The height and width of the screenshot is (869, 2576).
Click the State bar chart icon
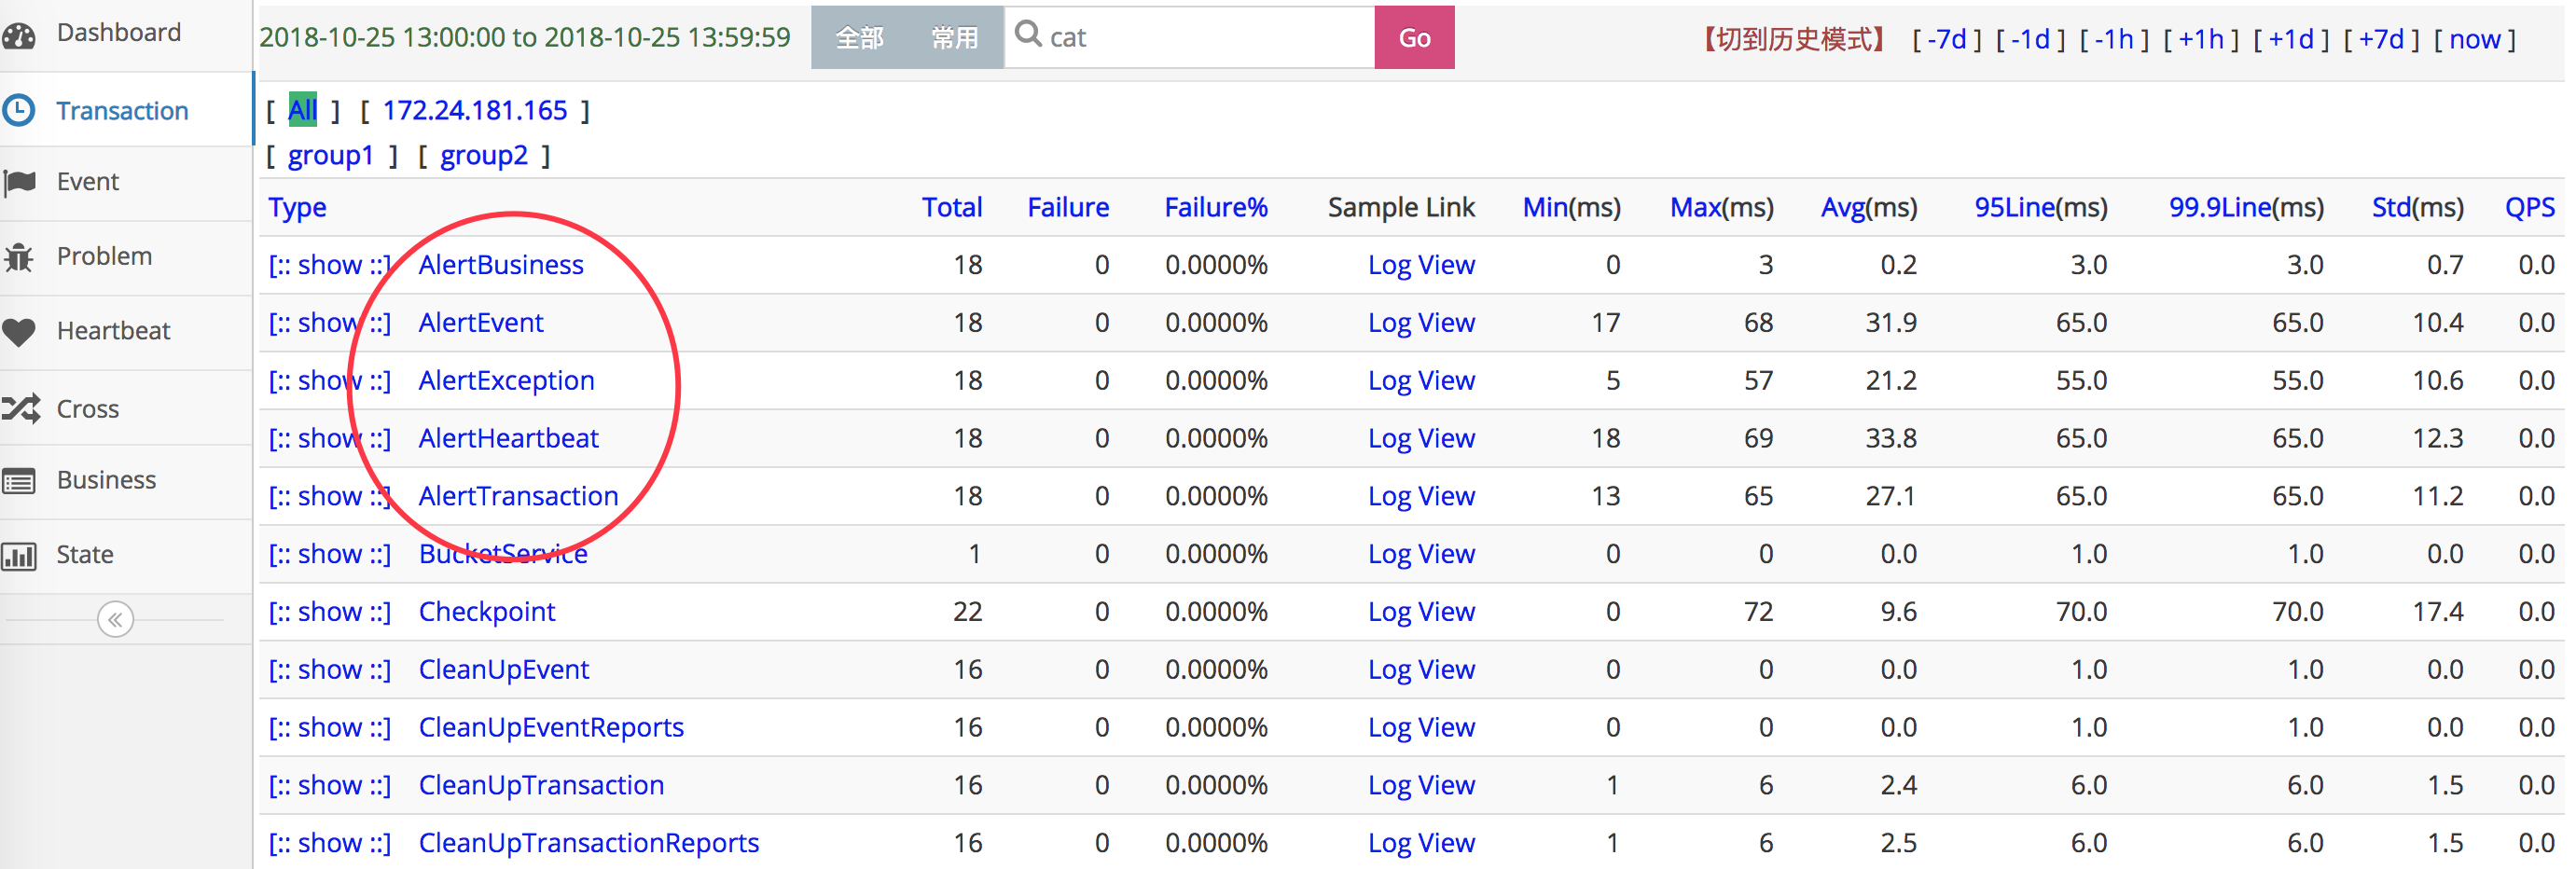20,555
